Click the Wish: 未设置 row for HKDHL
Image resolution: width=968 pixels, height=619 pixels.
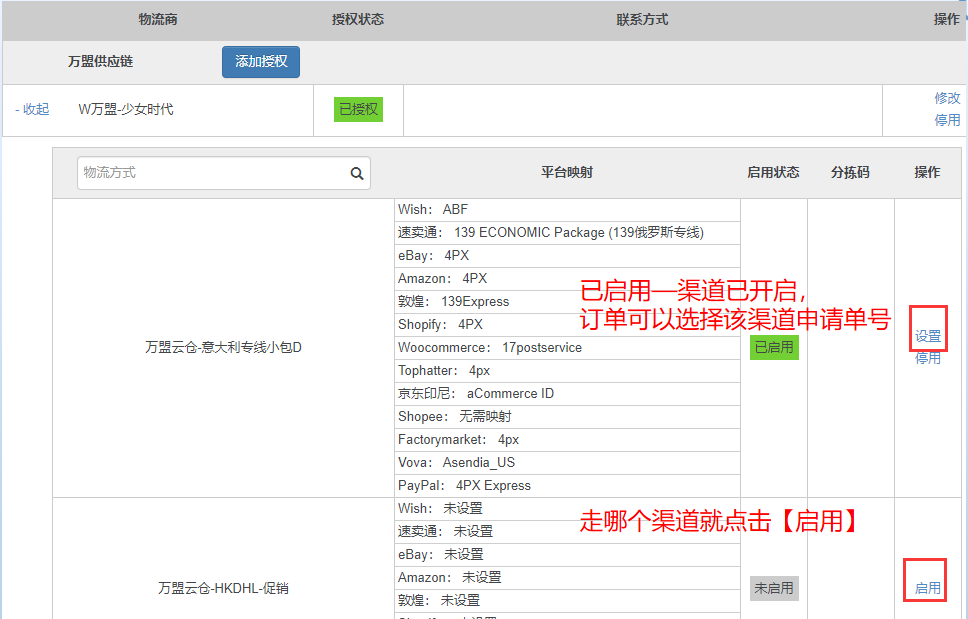click(567, 509)
